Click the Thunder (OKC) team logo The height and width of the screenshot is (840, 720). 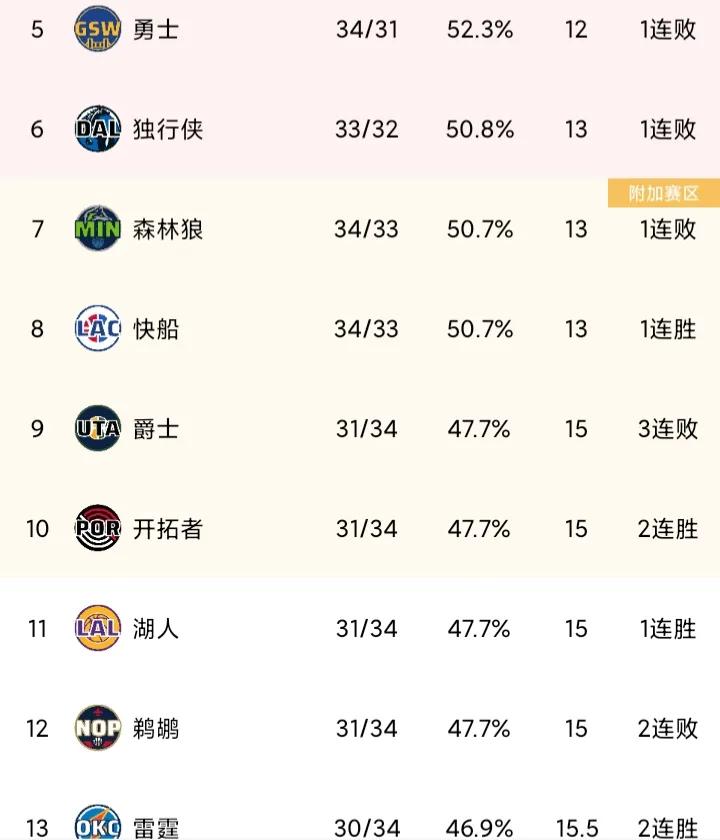point(97,825)
